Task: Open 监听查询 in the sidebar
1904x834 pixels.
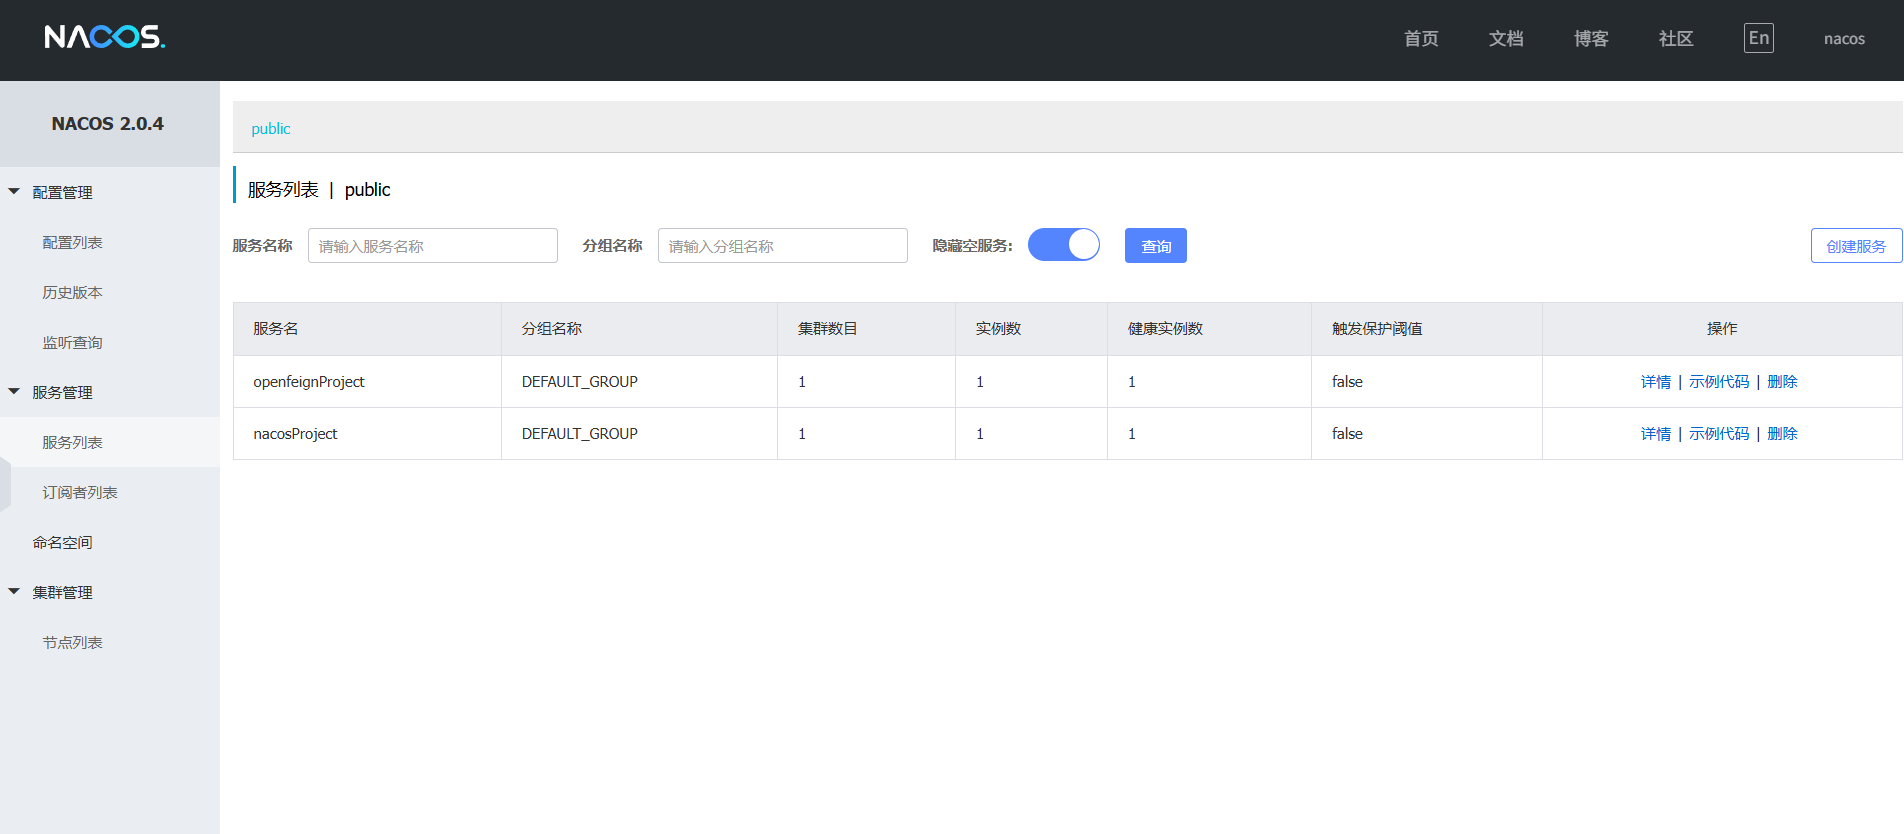Action: [x=72, y=342]
